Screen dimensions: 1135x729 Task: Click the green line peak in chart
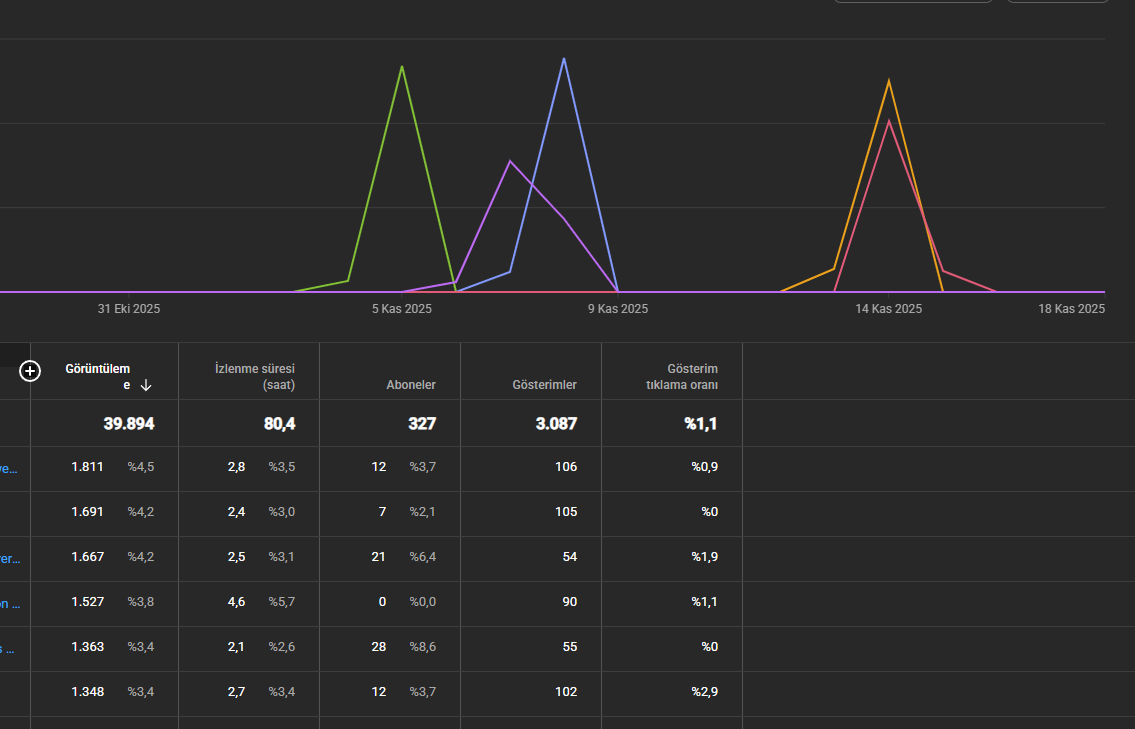coord(402,67)
